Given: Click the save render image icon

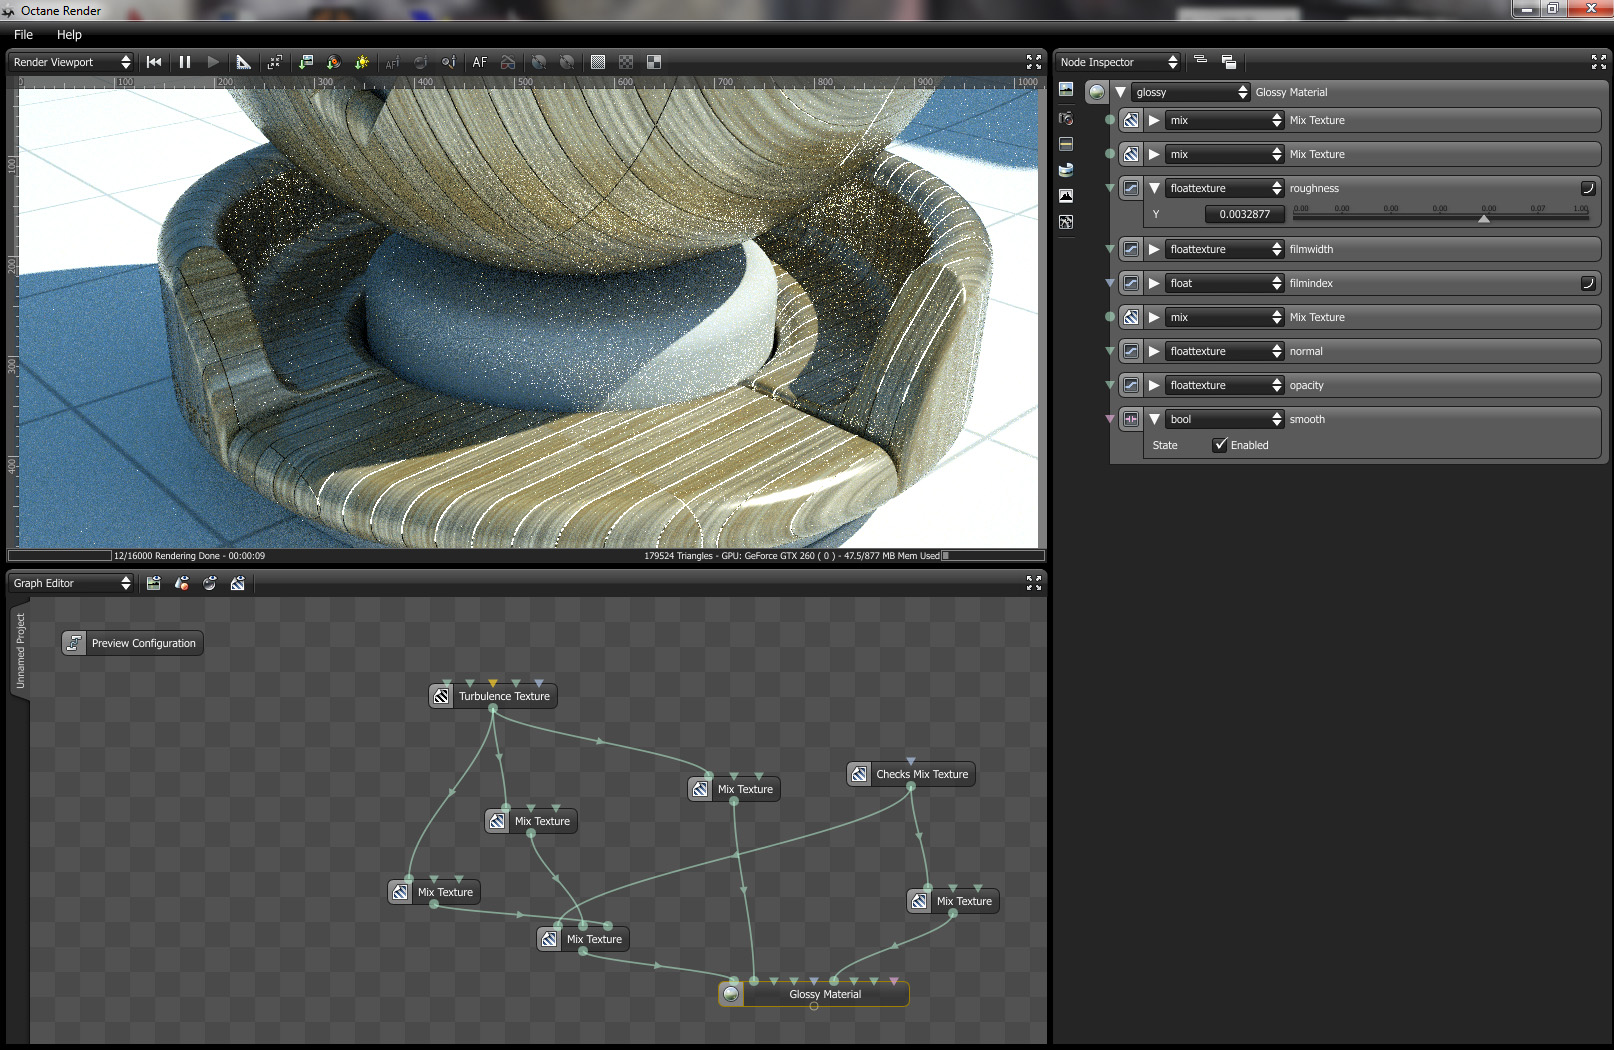Looking at the screenshot, I should coord(306,62).
